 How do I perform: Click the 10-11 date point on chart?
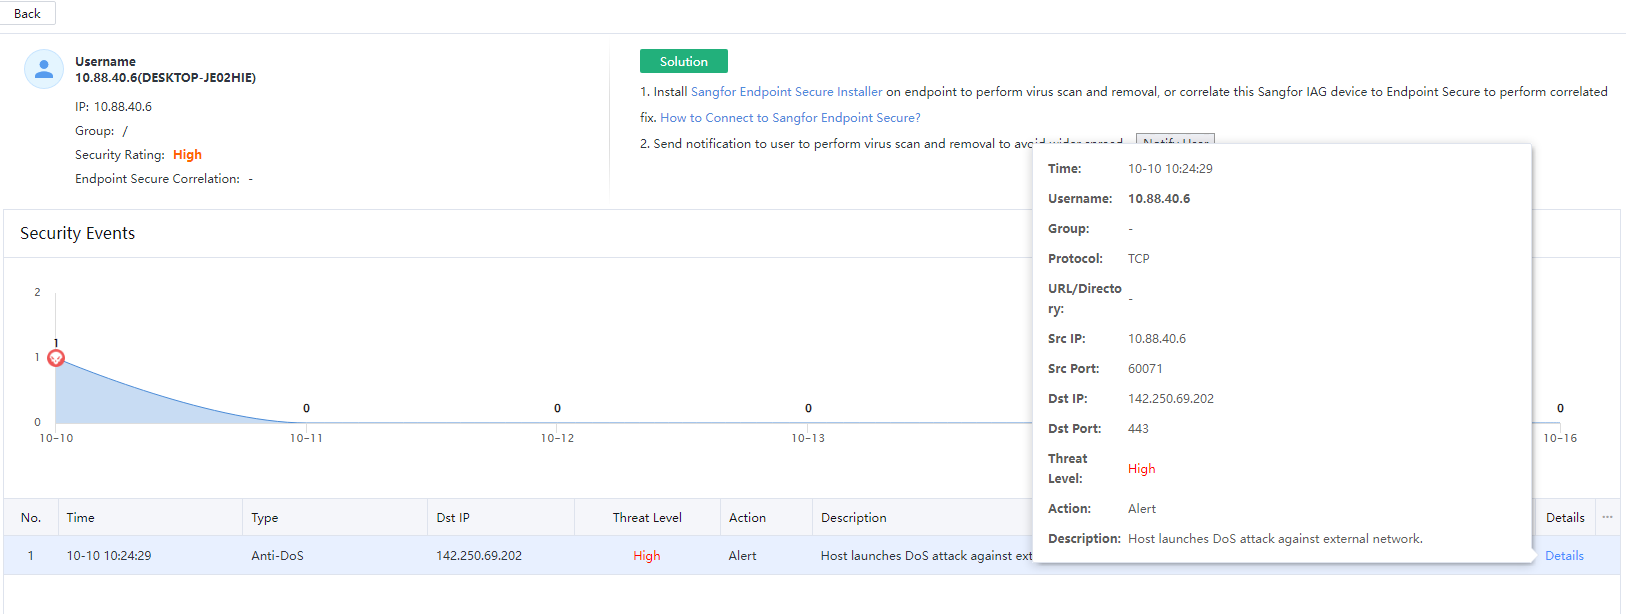point(306,422)
